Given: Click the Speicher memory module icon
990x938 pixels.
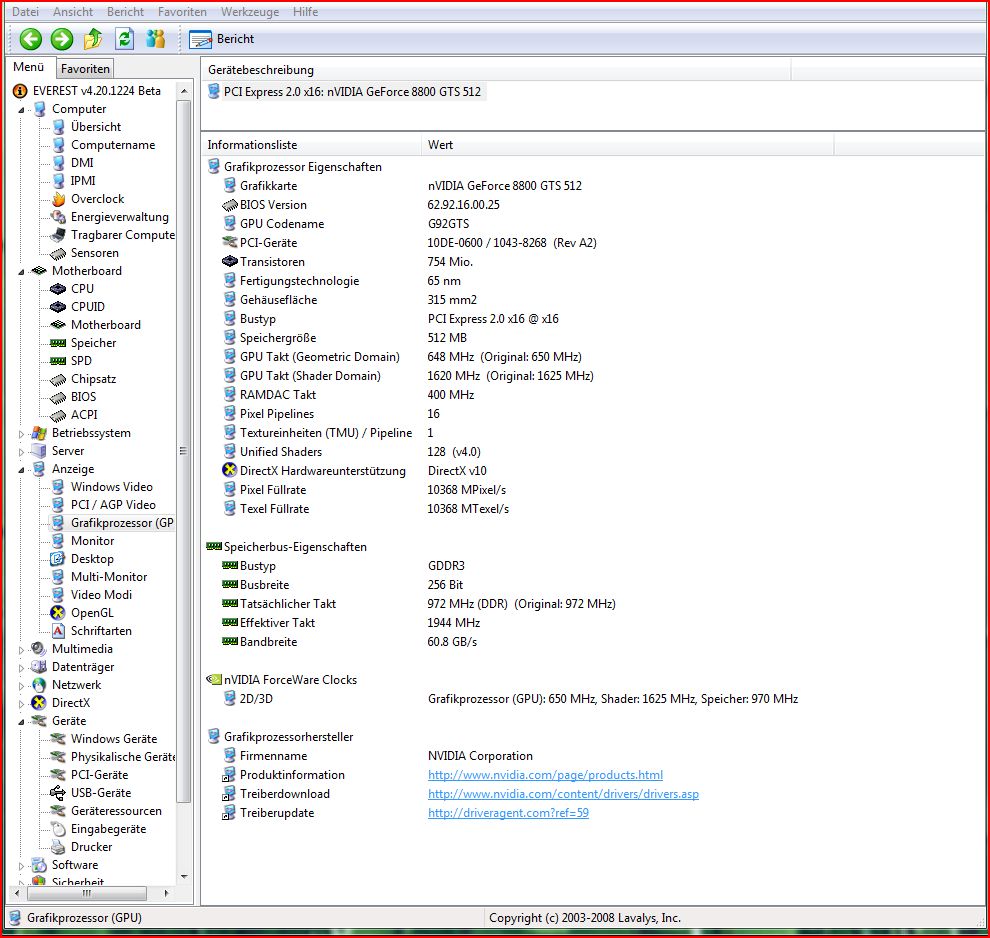Looking at the screenshot, I should pyautogui.click(x=58, y=343).
